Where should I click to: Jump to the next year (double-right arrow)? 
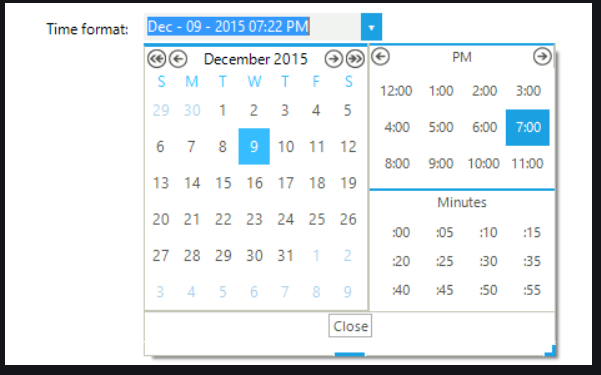pyautogui.click(x=355, y=59)
